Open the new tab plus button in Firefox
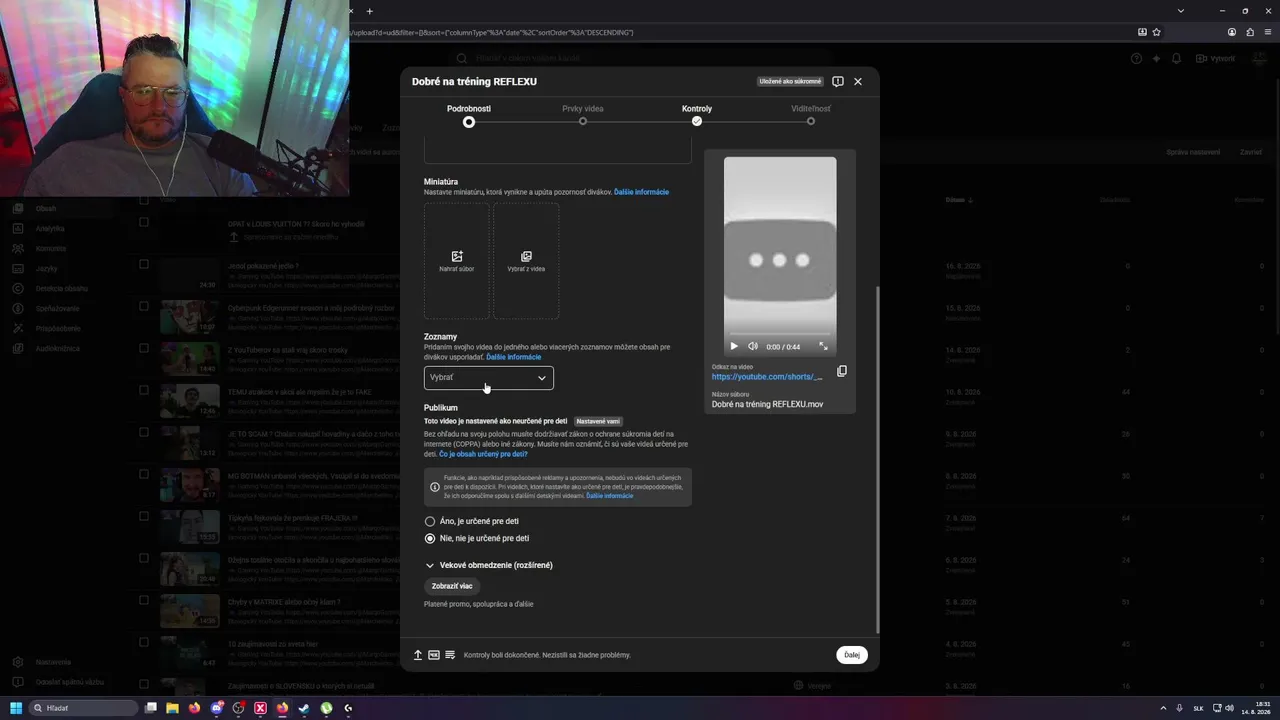Viewport: 1280px width, 720px height. (369, 11)
